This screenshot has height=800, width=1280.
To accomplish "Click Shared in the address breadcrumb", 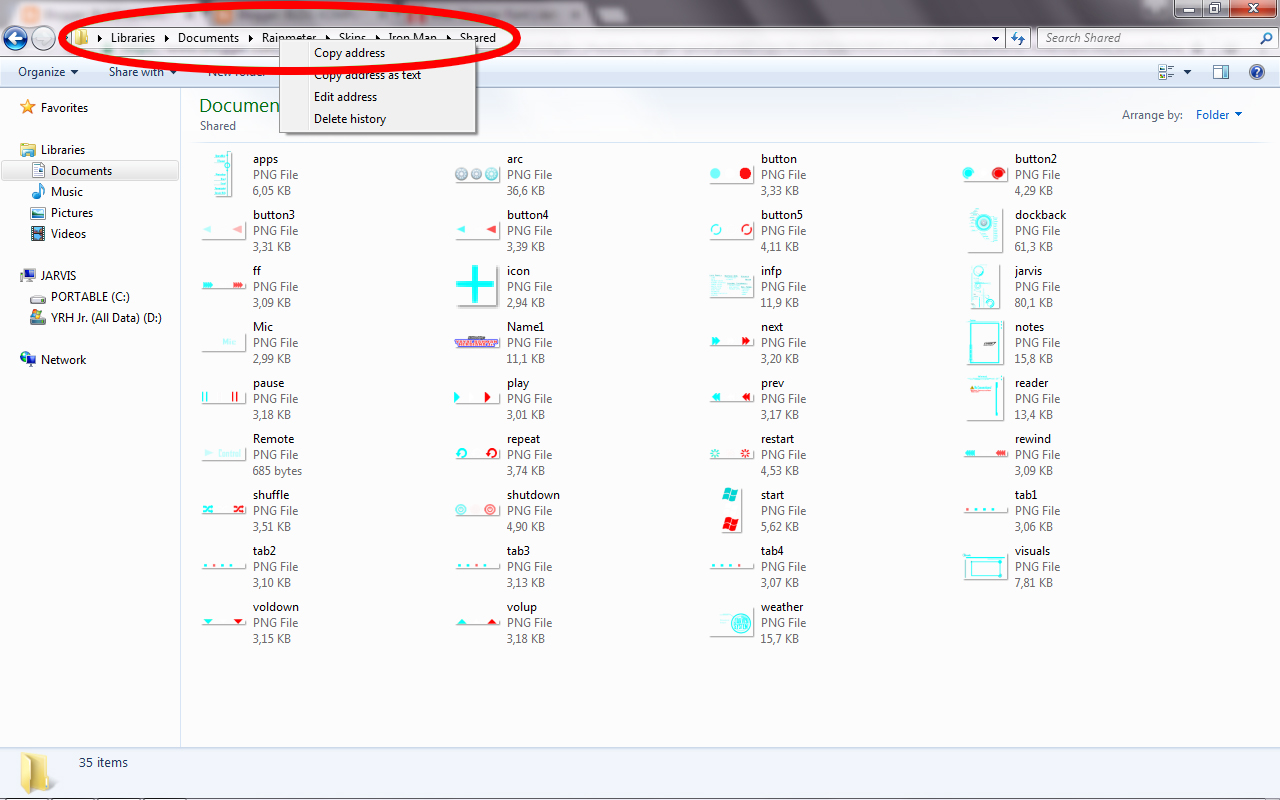I will [478, 38].
